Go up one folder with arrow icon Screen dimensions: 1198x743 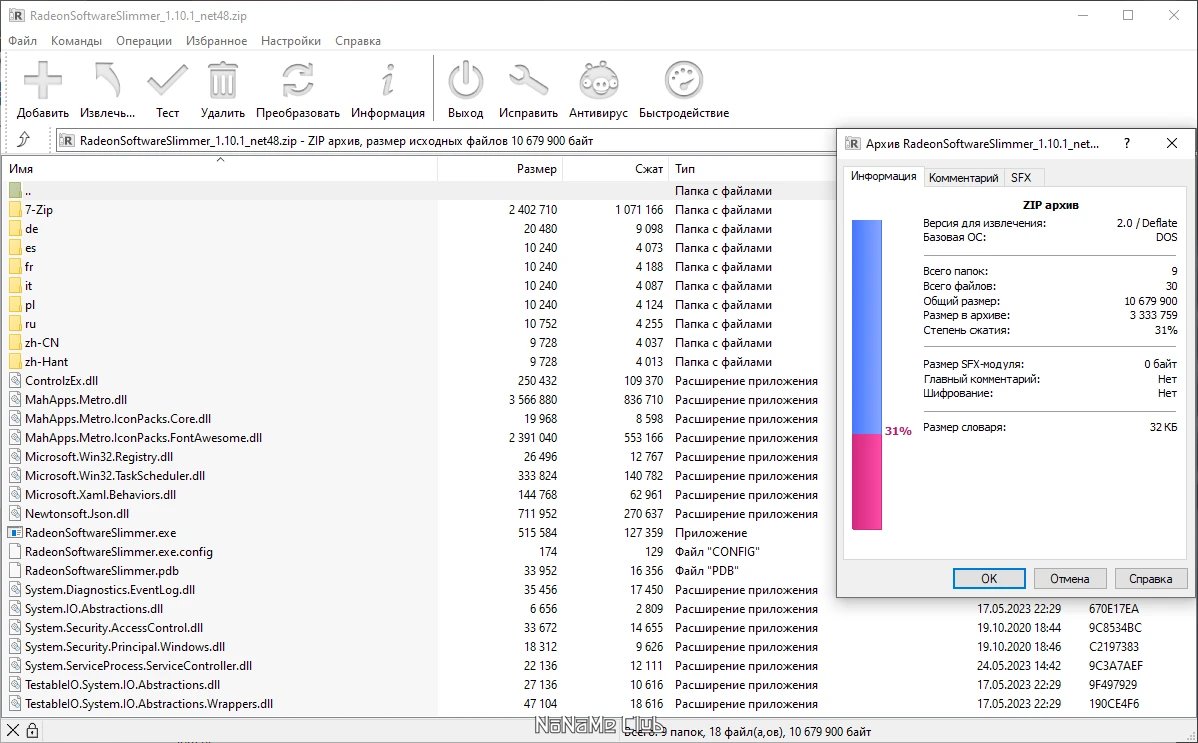pyautogui.click(x=24, y=140)
